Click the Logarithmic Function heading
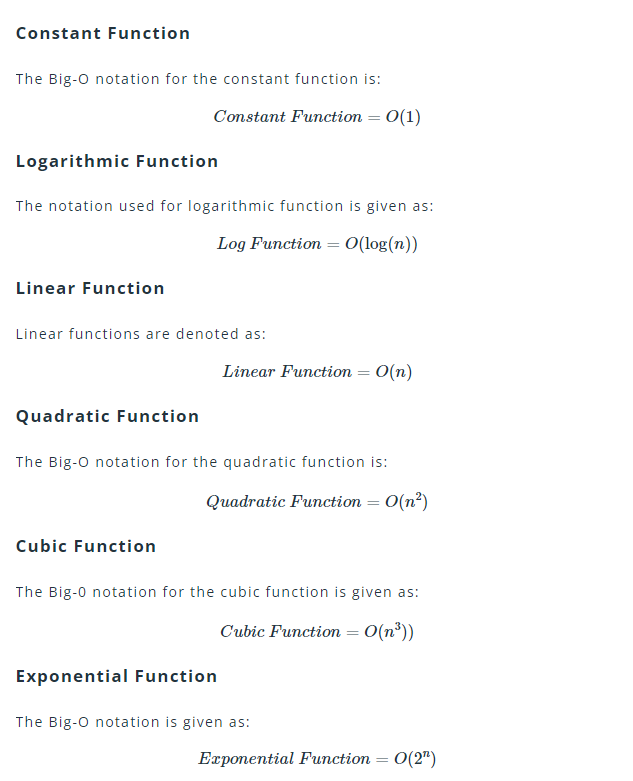633x781 pixels. tap(117, 161)
